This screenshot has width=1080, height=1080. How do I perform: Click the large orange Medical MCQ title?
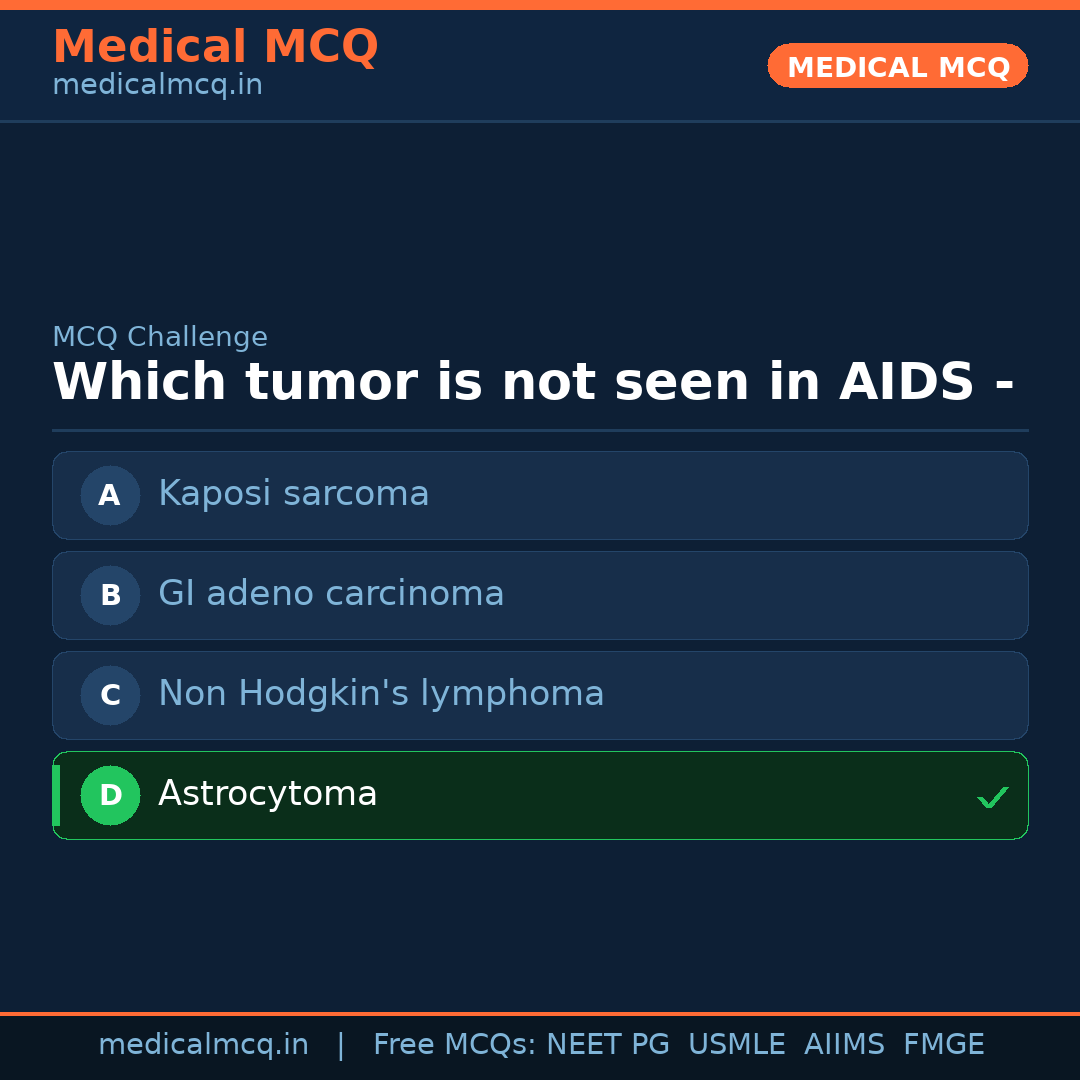click(x=215, y=47)
